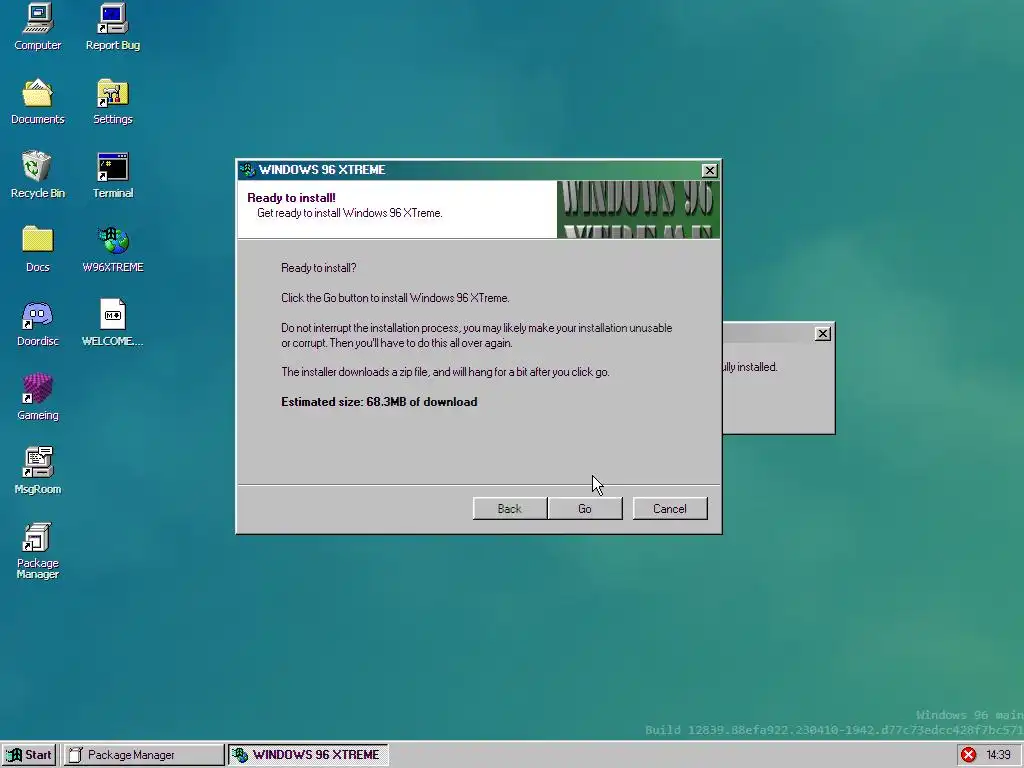1024x768 pixels.
Task: Click the installer title bar globe icon
Action: click(248, 170)
